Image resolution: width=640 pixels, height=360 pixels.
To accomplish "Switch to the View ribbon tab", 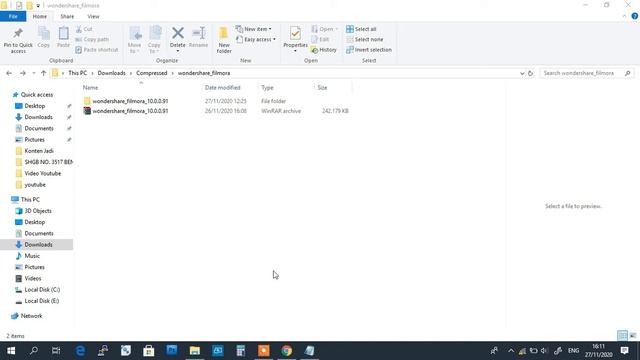I will coord(93,16).
